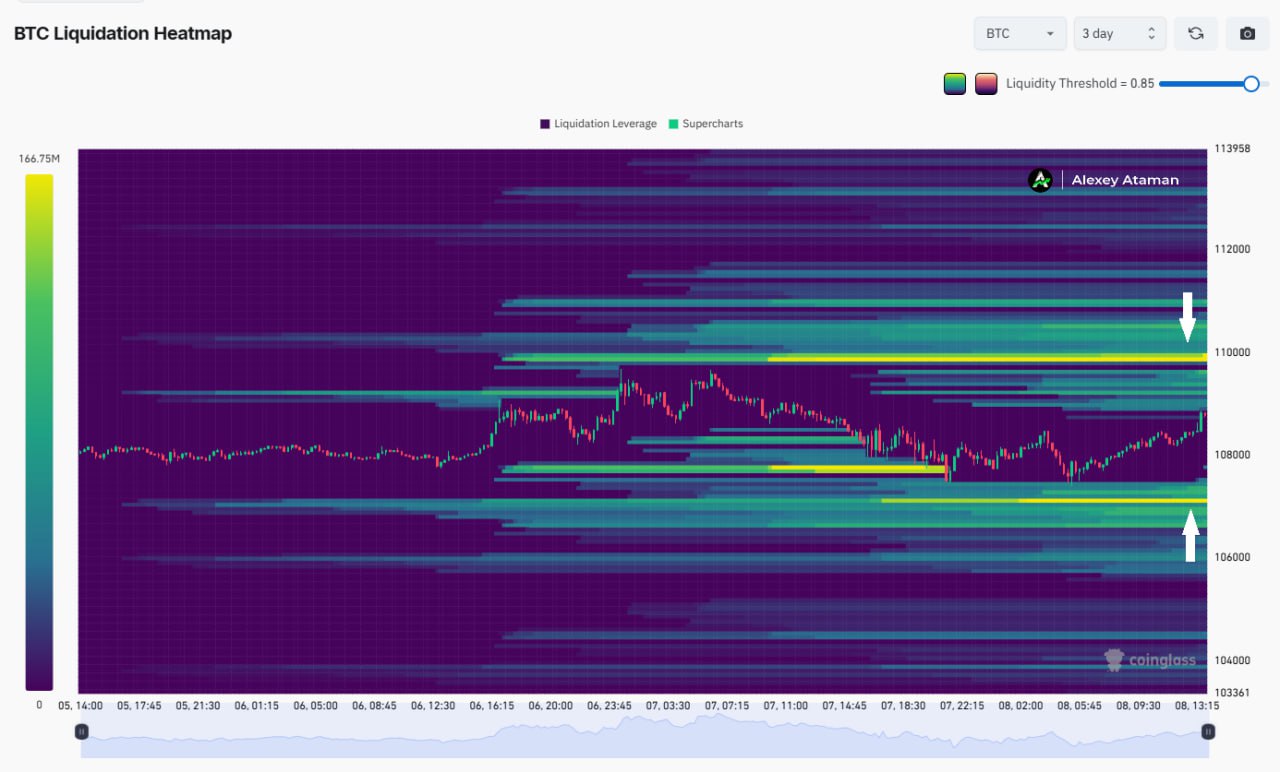Click the camera screenshot icon
The width and height of the screenshot is (1280, 772).
point(1247,33)
